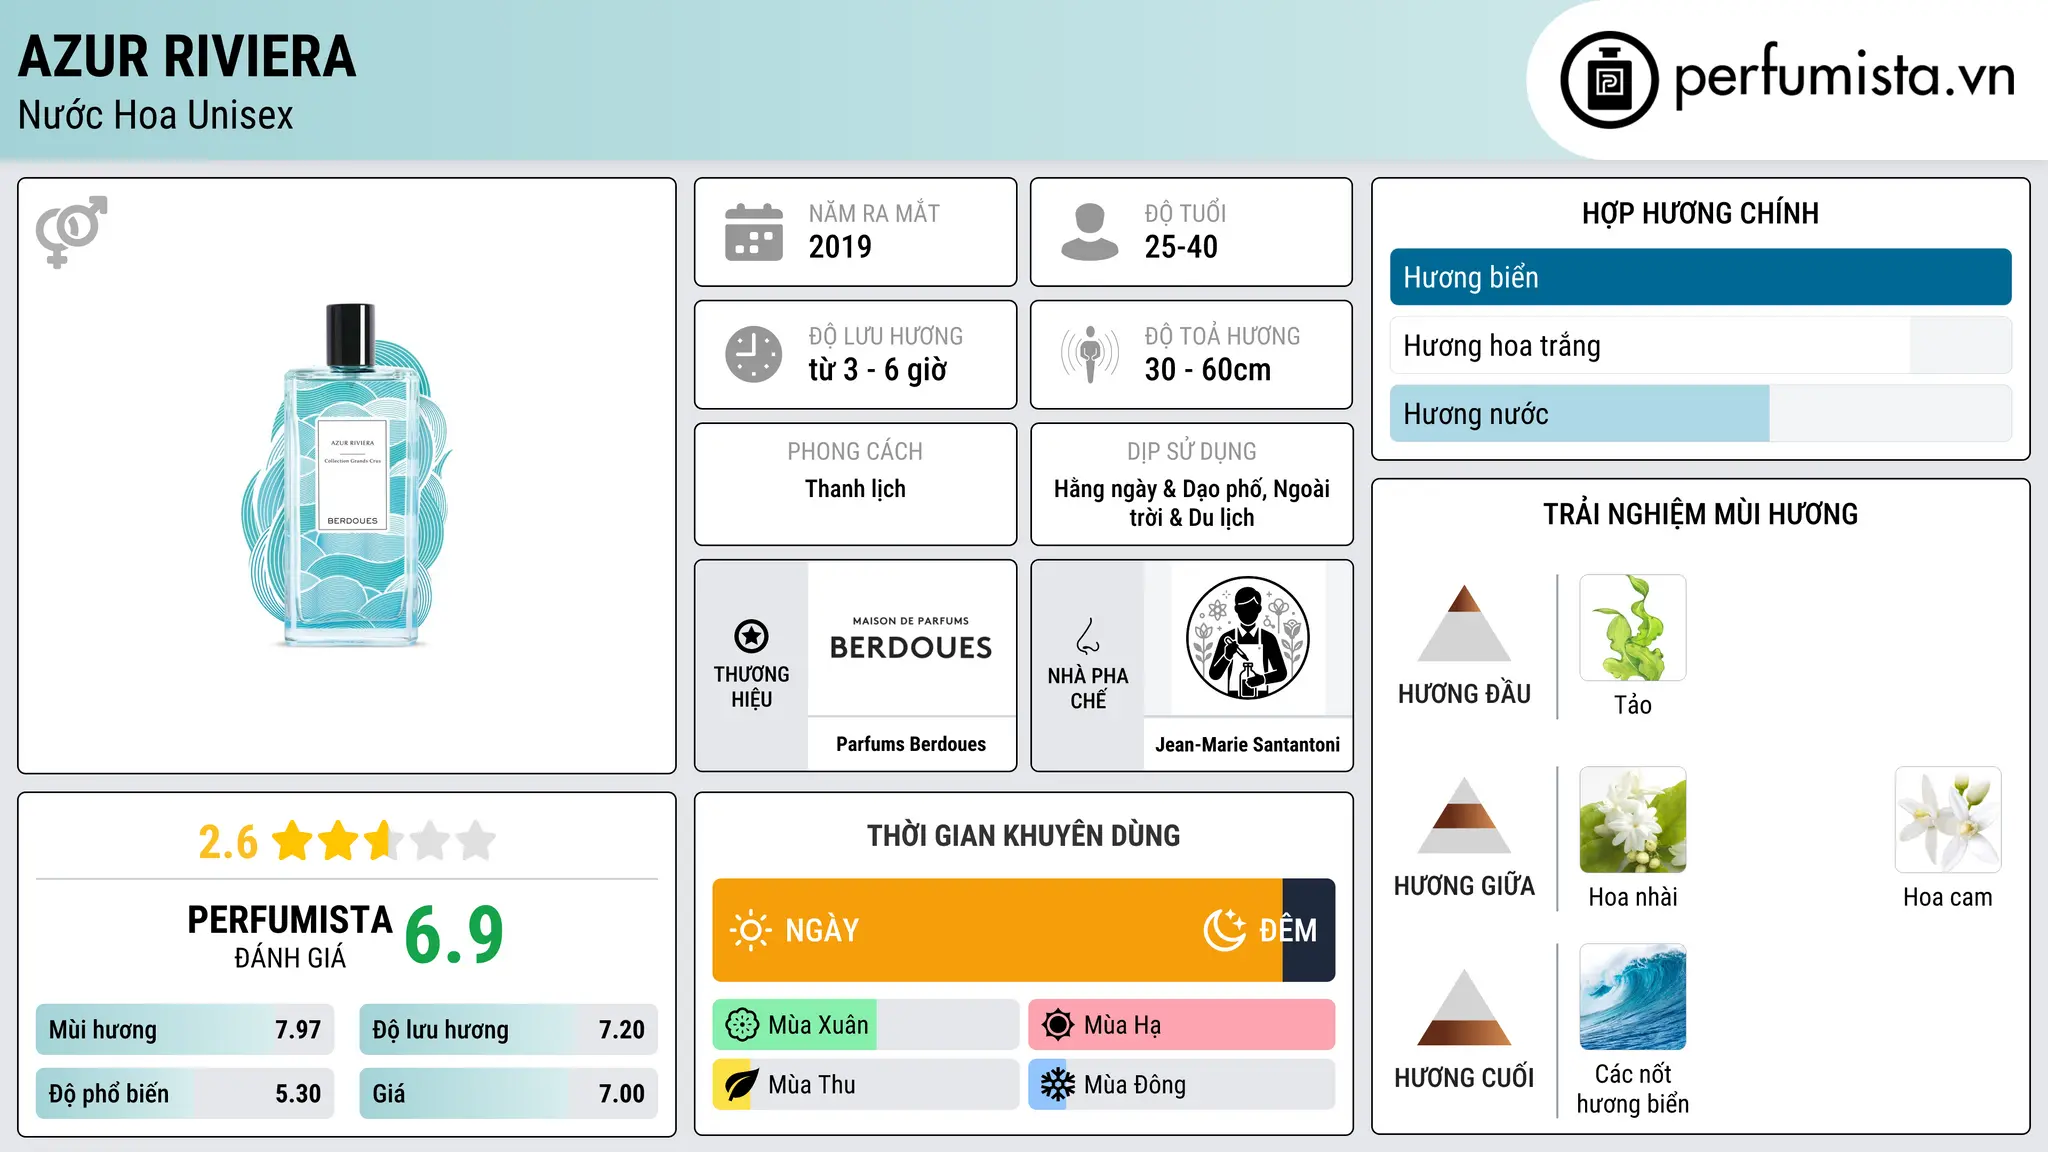The height and width of the screenshot is (1152, 2048).
Task: Click the AZUR RIVIERA title
Action: pos(187,57)
